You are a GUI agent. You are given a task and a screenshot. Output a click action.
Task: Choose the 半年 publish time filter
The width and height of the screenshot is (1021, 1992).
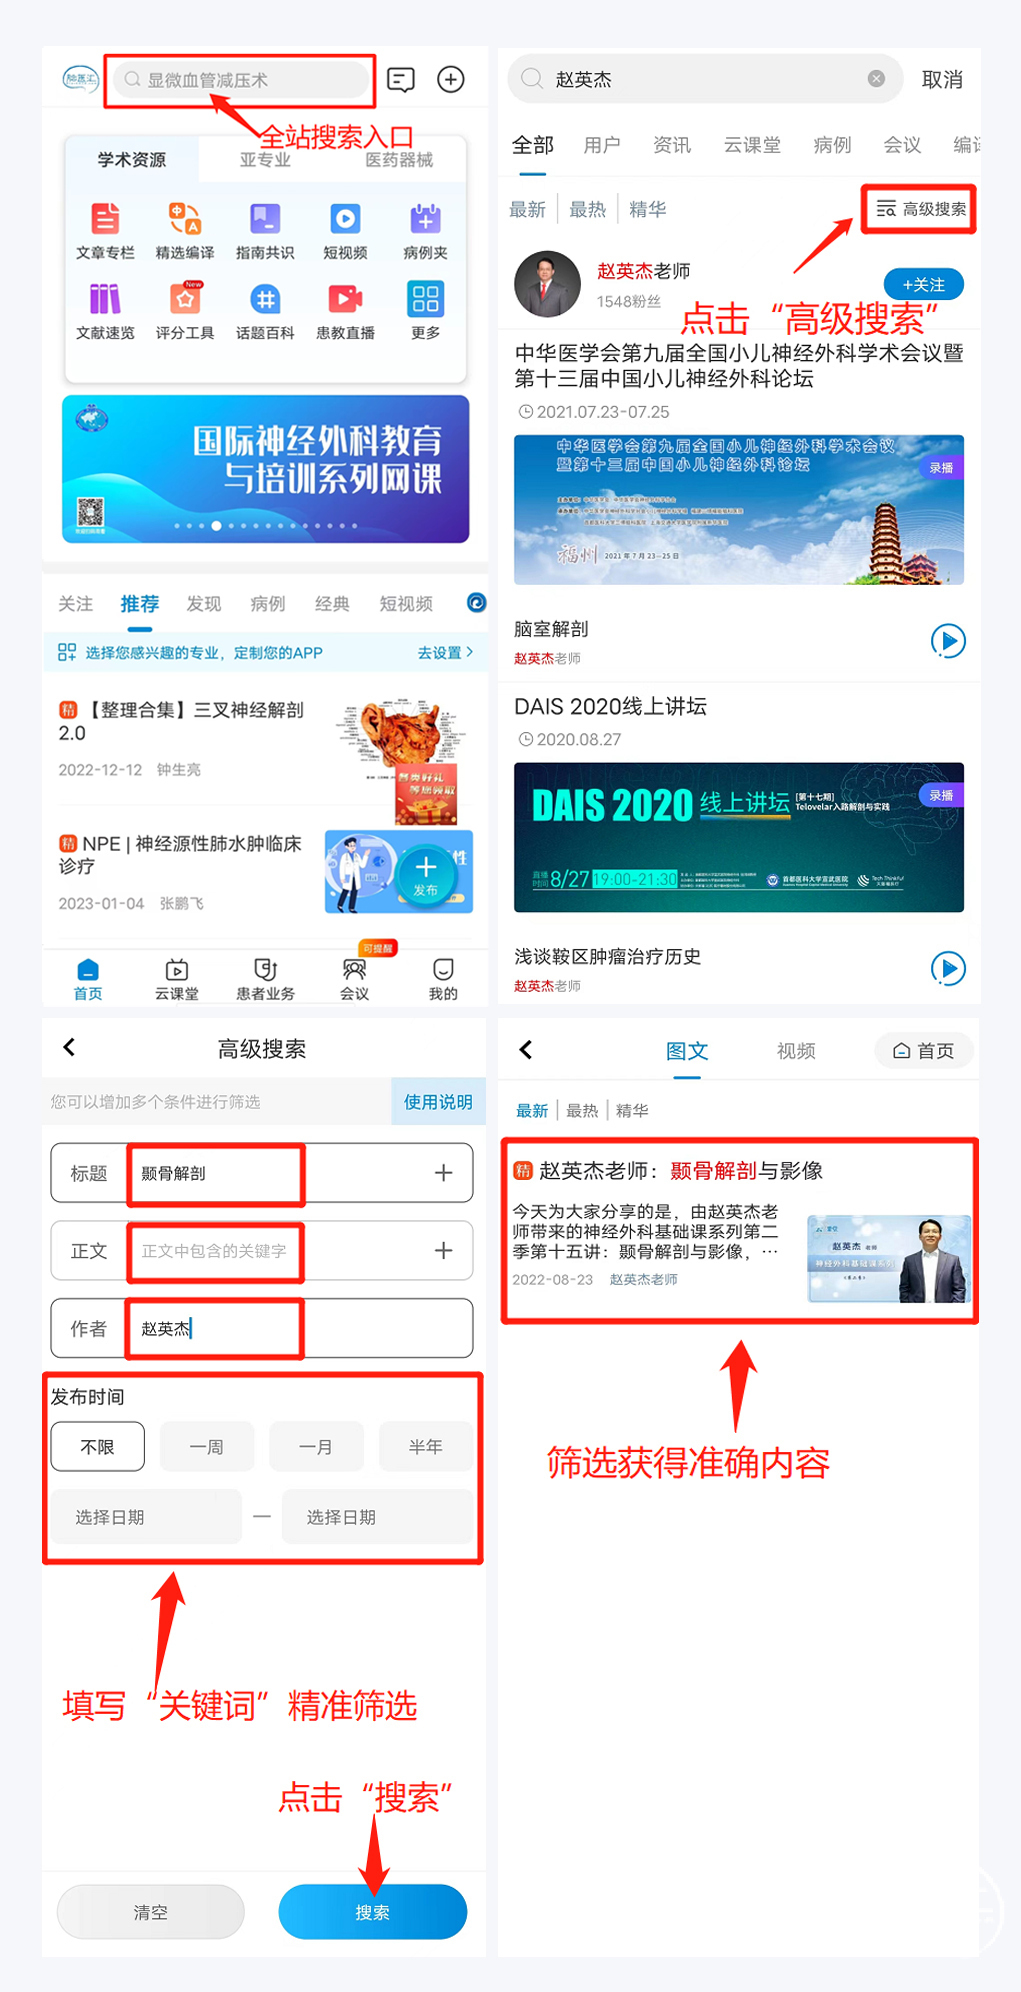425,1447
